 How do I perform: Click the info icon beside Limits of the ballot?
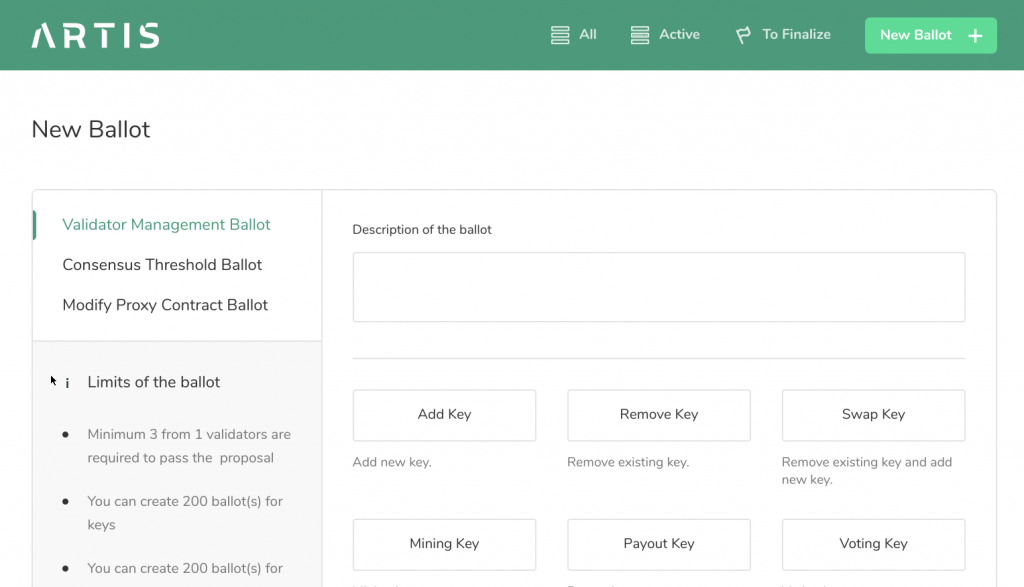coord(67,383)
